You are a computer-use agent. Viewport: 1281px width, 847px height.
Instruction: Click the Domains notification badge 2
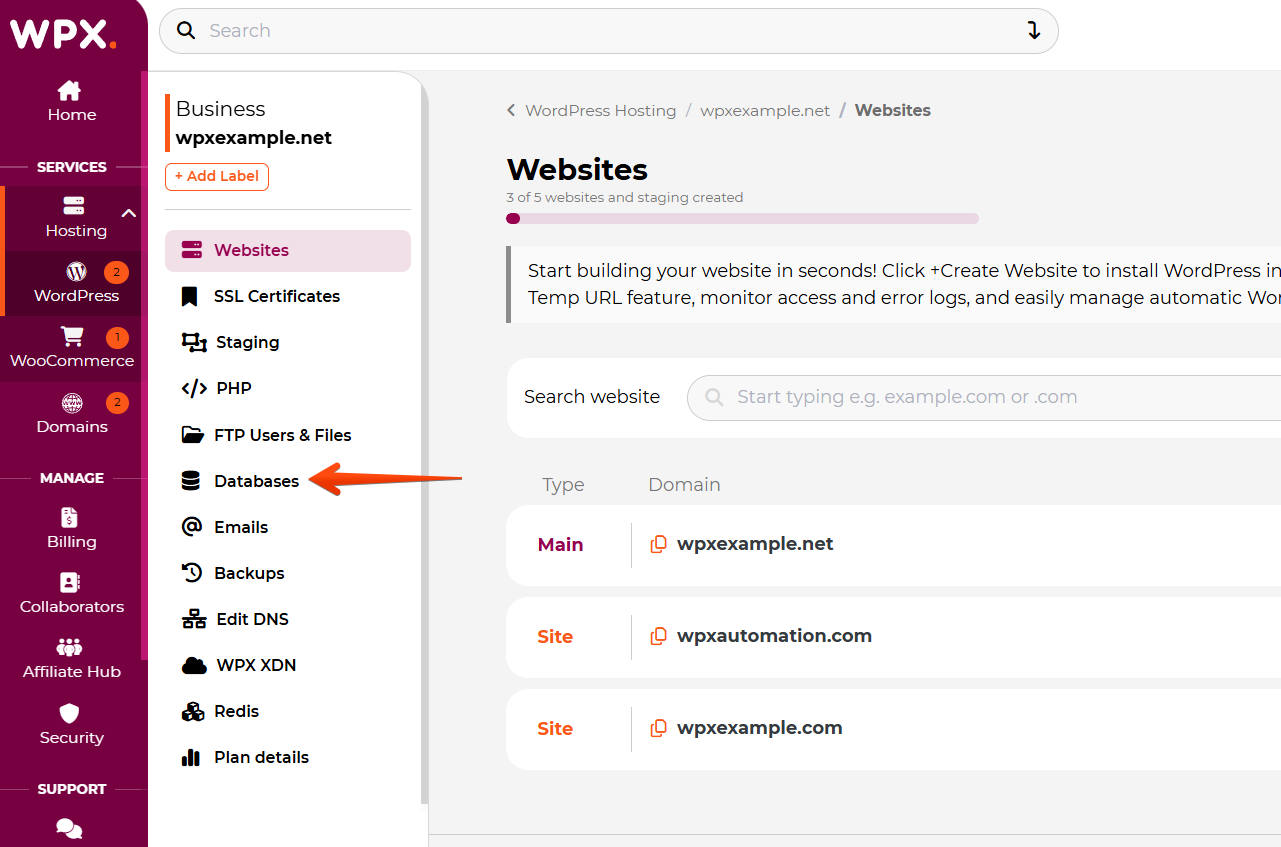pos(117,403)
